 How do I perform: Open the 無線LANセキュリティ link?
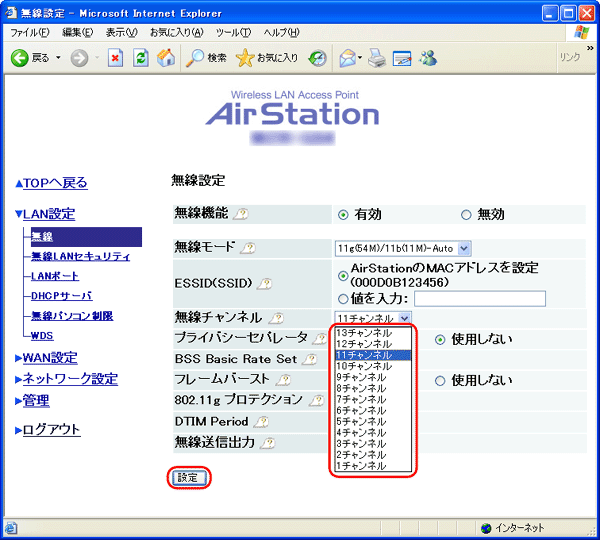80,256
